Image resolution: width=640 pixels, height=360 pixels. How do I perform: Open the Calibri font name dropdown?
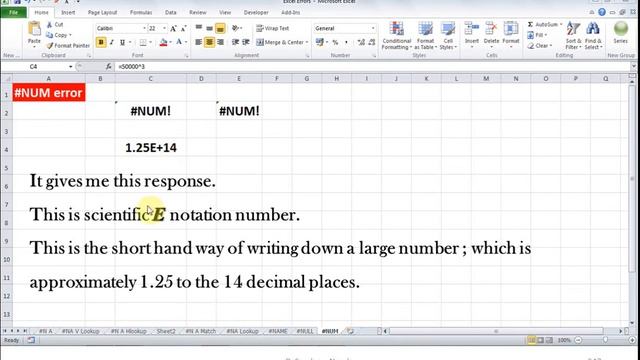pos(144,28)
